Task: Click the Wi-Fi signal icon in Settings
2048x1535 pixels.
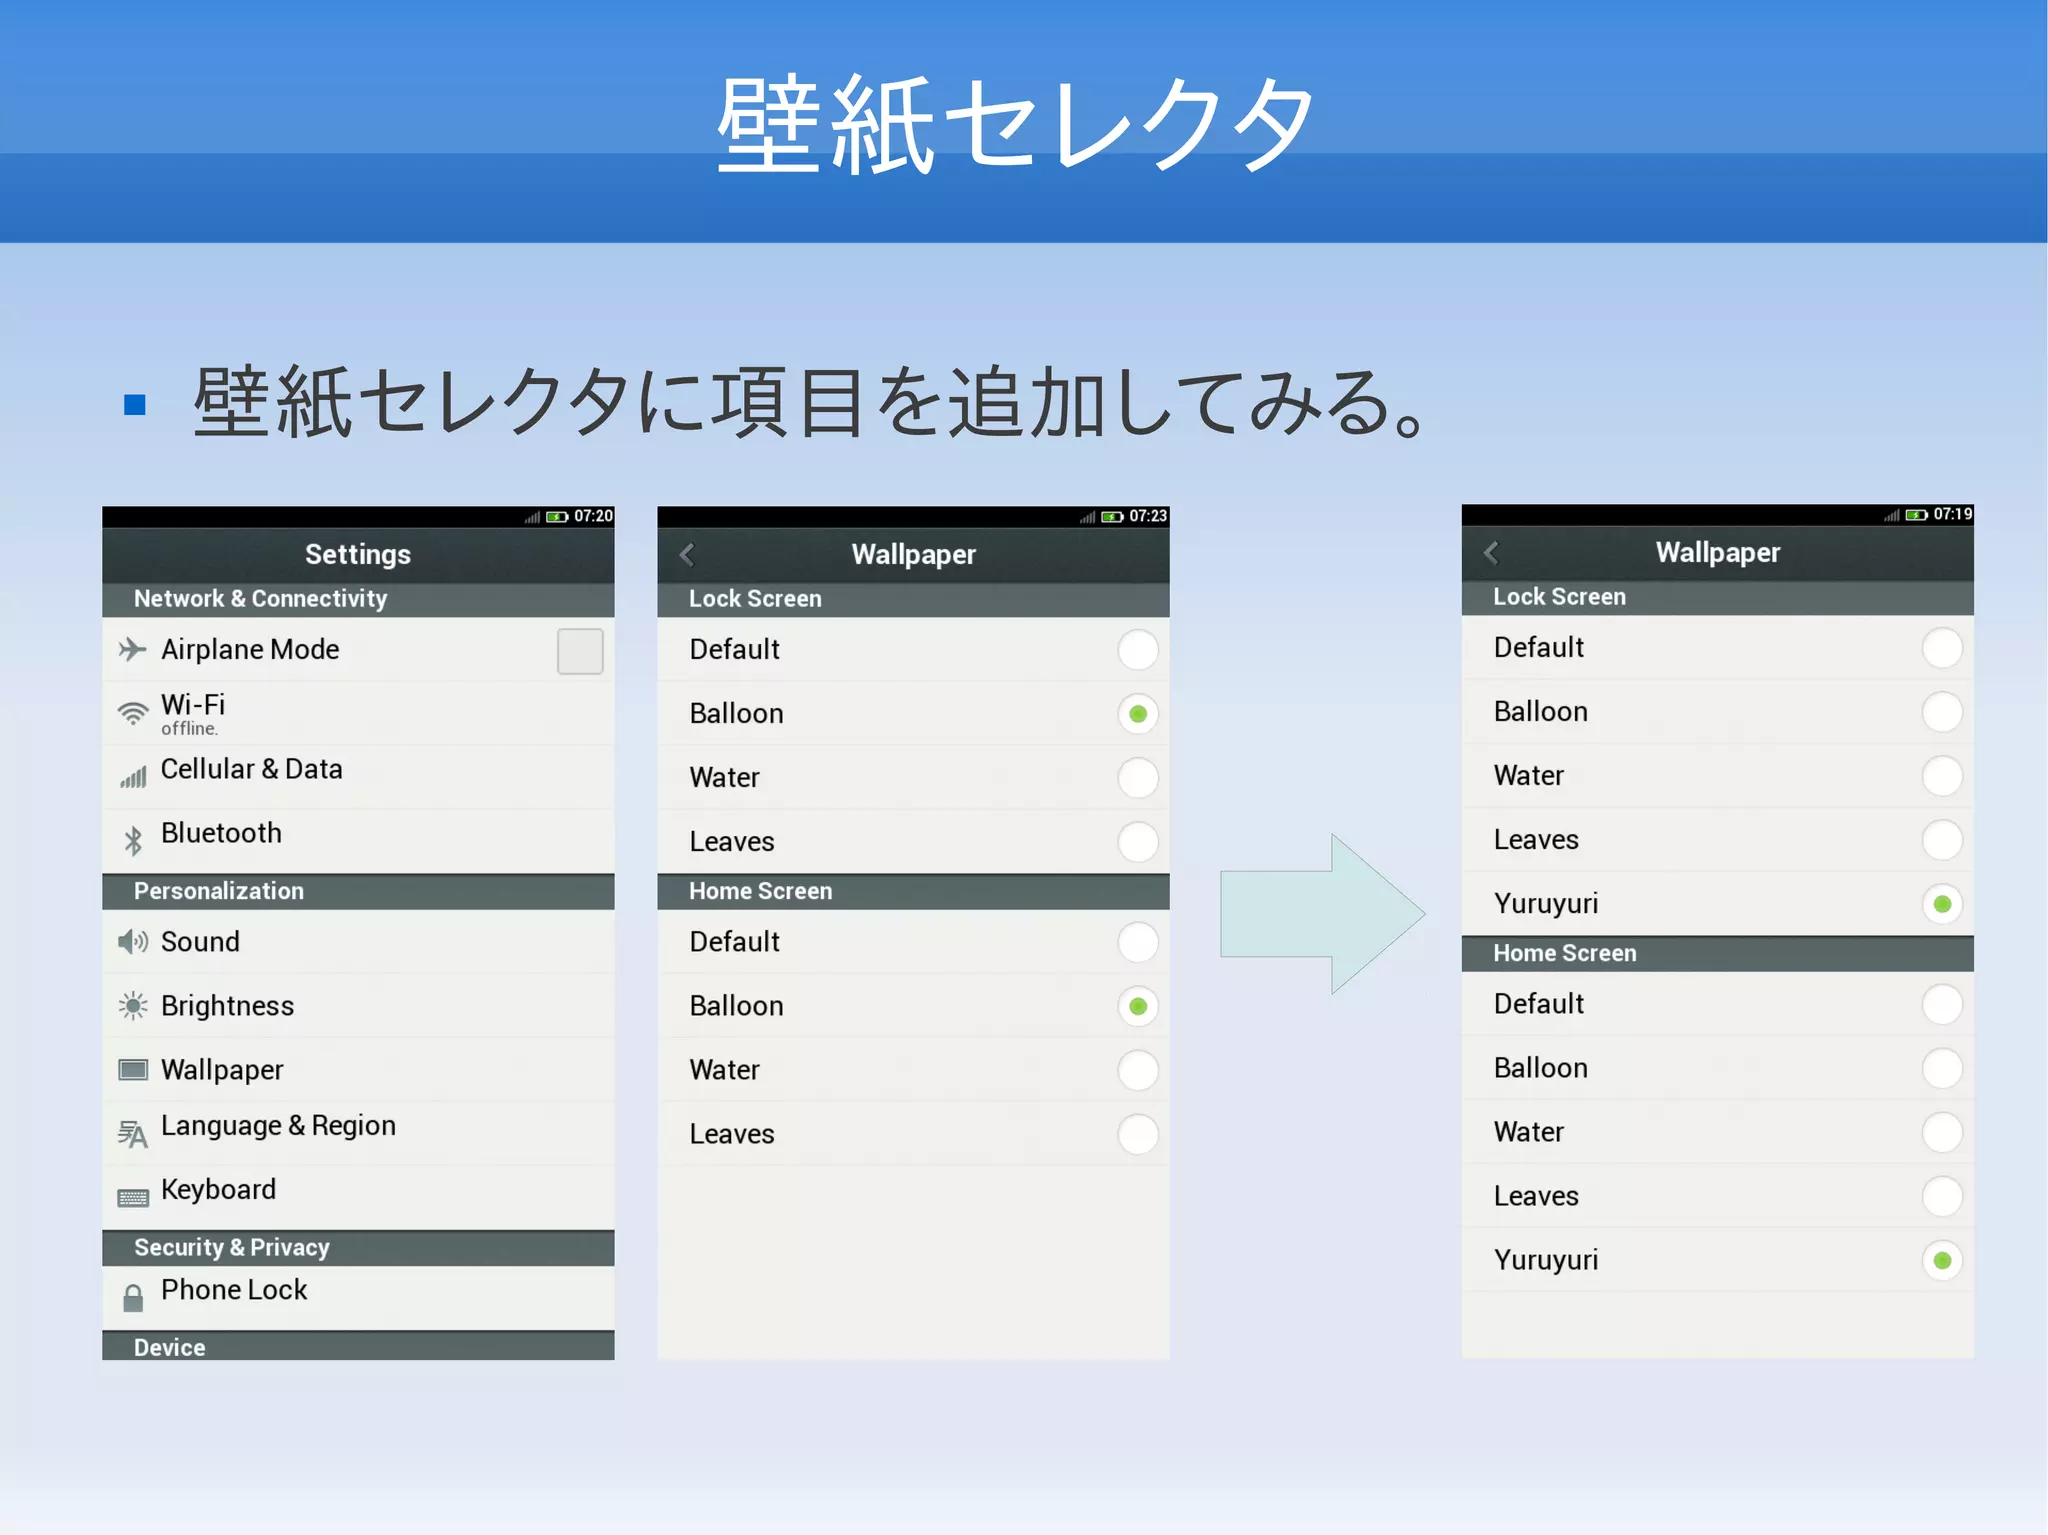Action: coord(132,713)
